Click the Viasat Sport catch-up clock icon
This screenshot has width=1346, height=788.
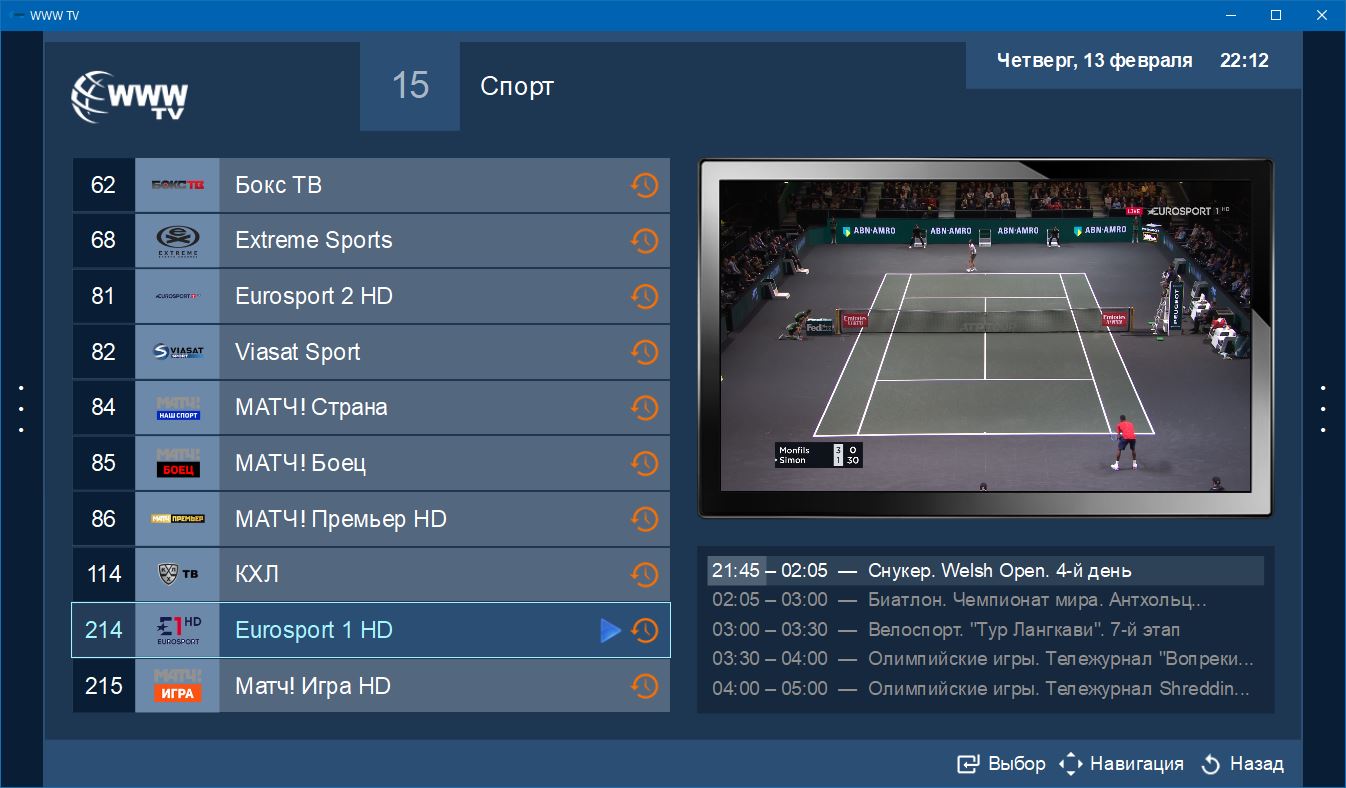[x=645, y=352]
